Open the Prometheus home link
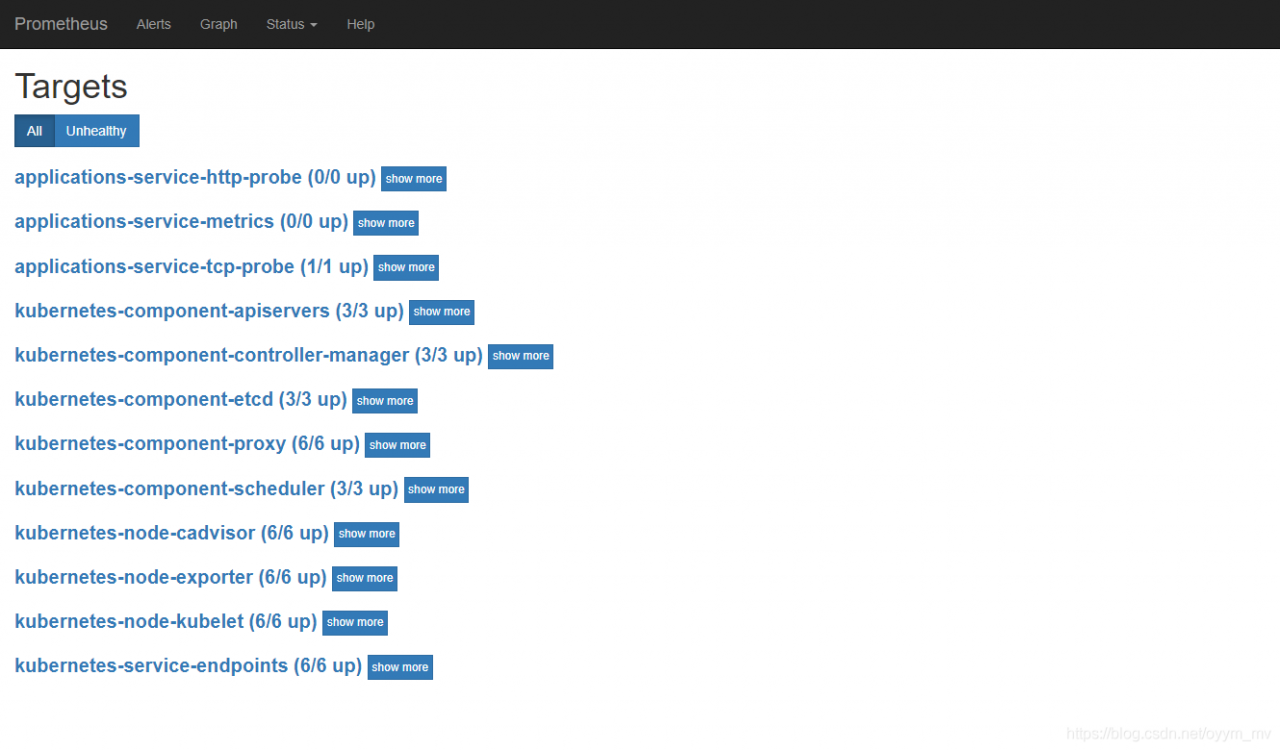 (x=61, y=24)
